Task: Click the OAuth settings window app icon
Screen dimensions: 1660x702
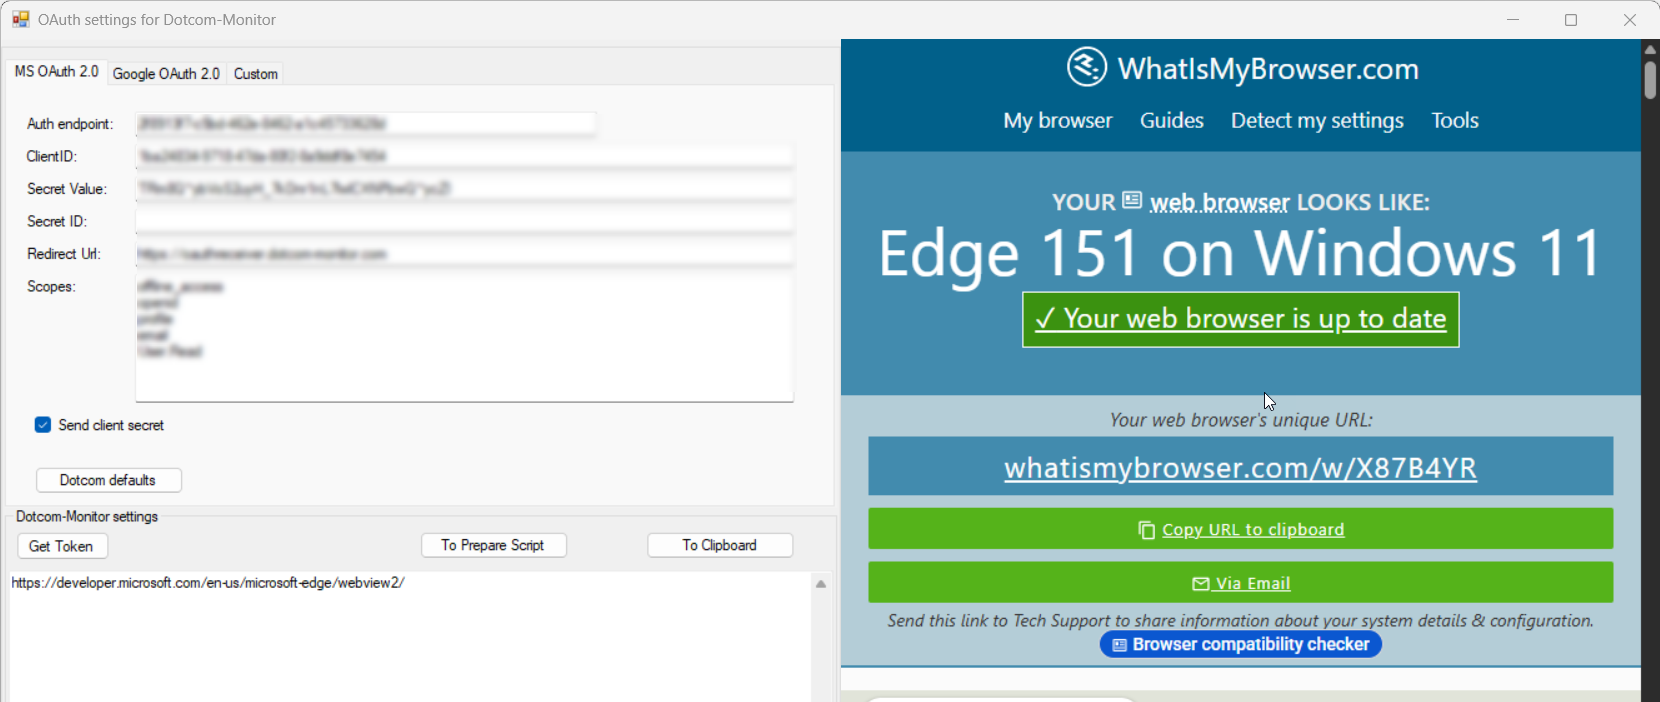Action: [20, 19]
